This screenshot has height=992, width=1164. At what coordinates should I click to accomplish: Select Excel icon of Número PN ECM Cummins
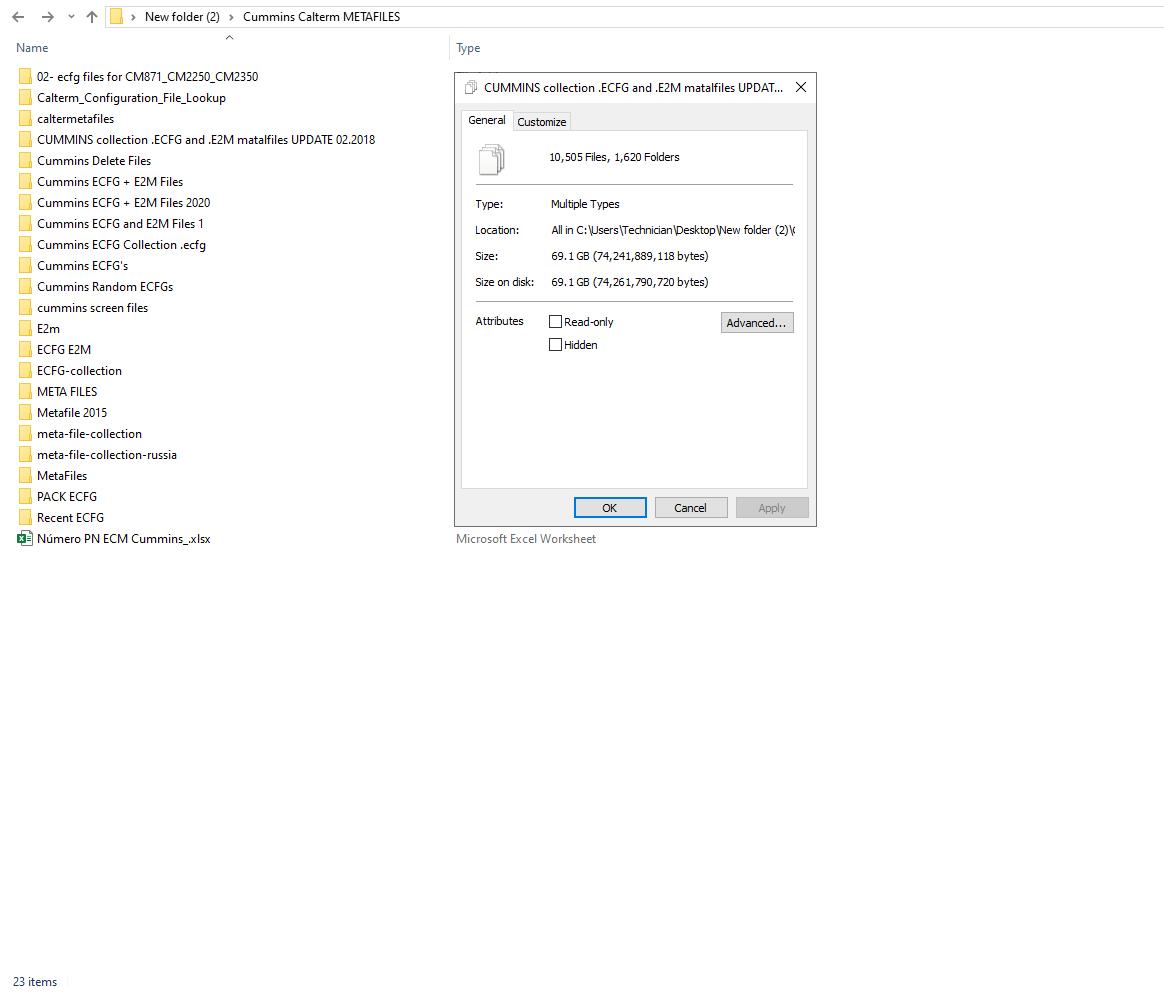[24, 538]
